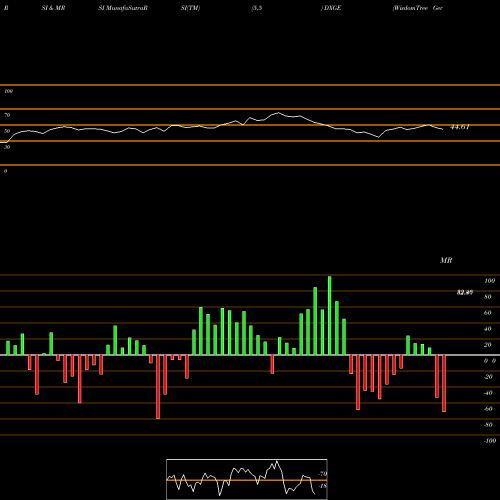
Task: Click the '-18' label in mini chart
Action: pos(323,486)
